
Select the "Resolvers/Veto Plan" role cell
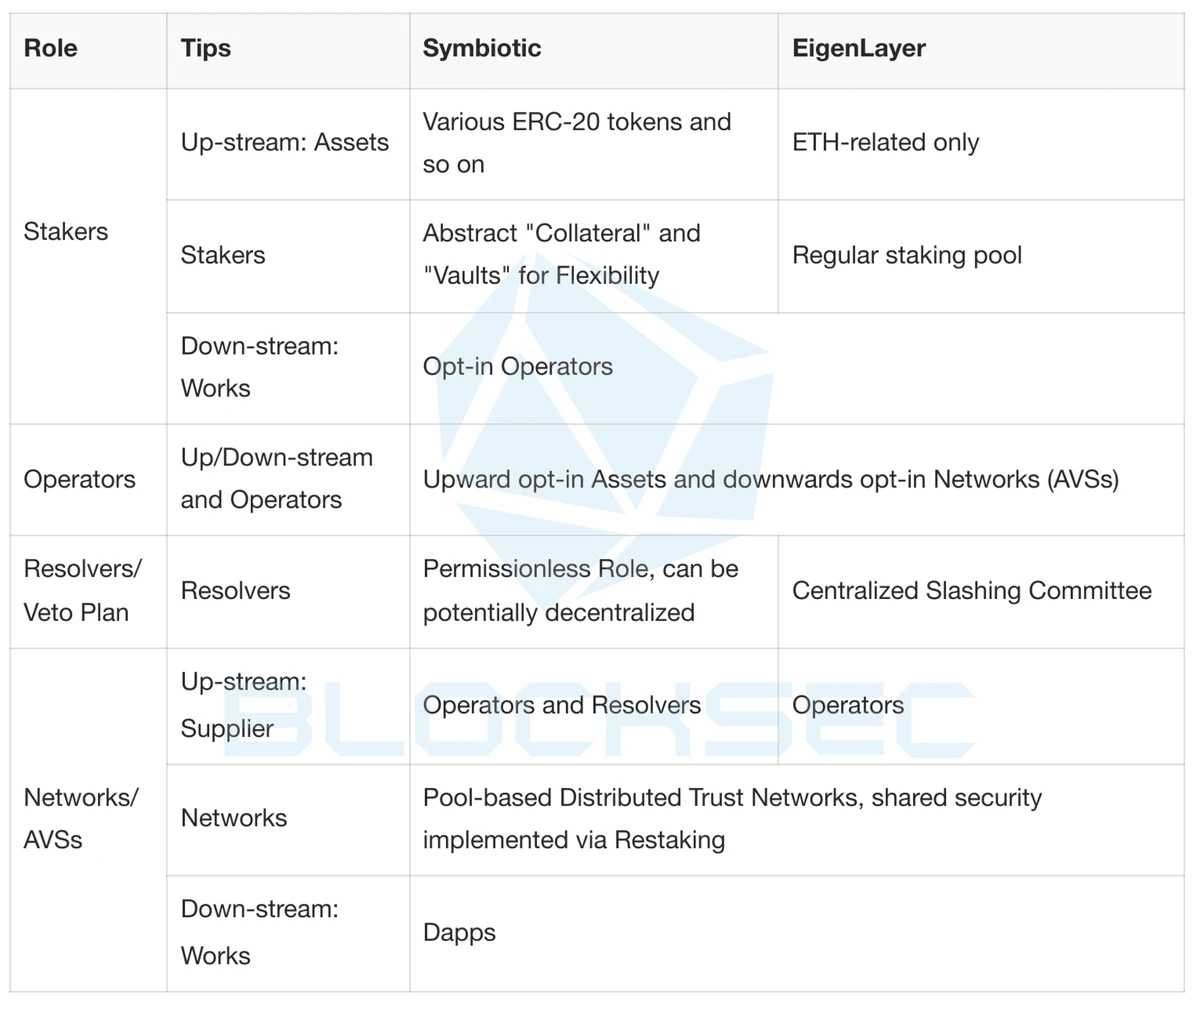click(83, 591)
